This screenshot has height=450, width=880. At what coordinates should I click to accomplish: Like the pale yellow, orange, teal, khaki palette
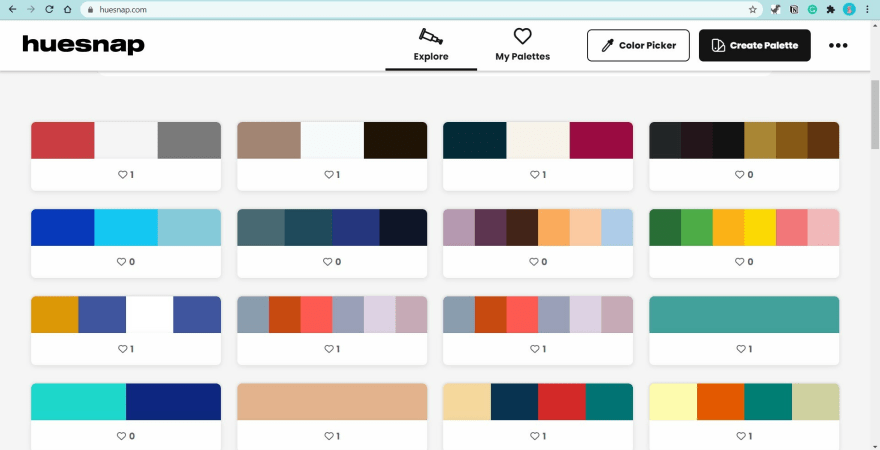740,436
